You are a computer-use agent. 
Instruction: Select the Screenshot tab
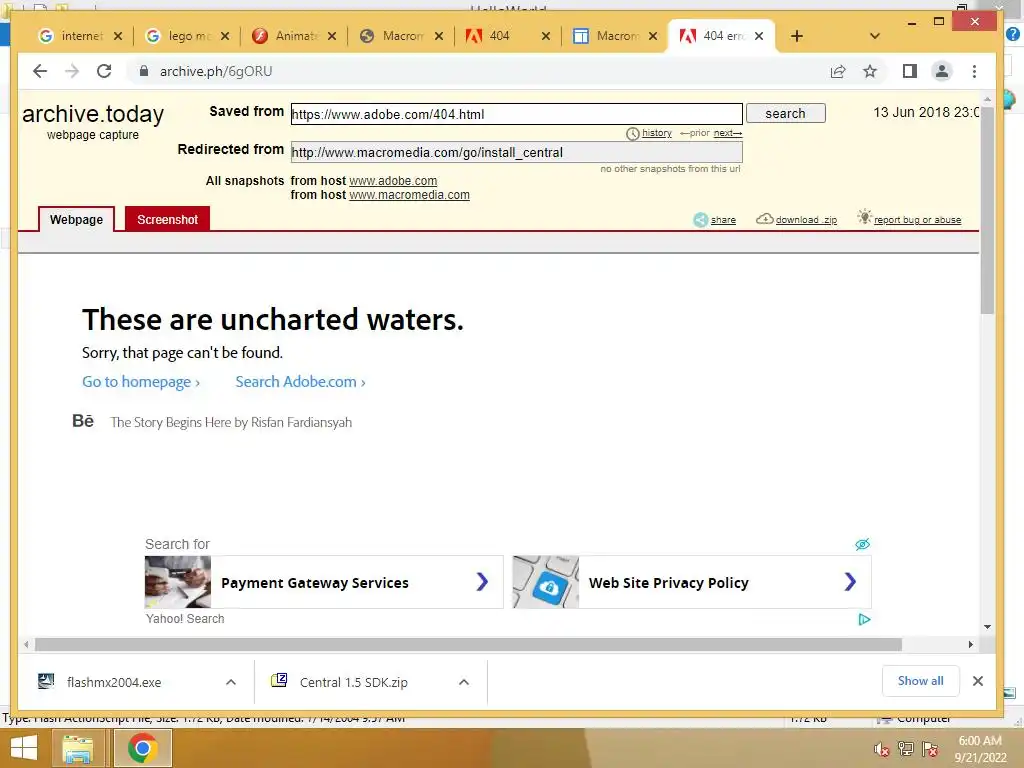pyautogui.click(x=167, y=219)
